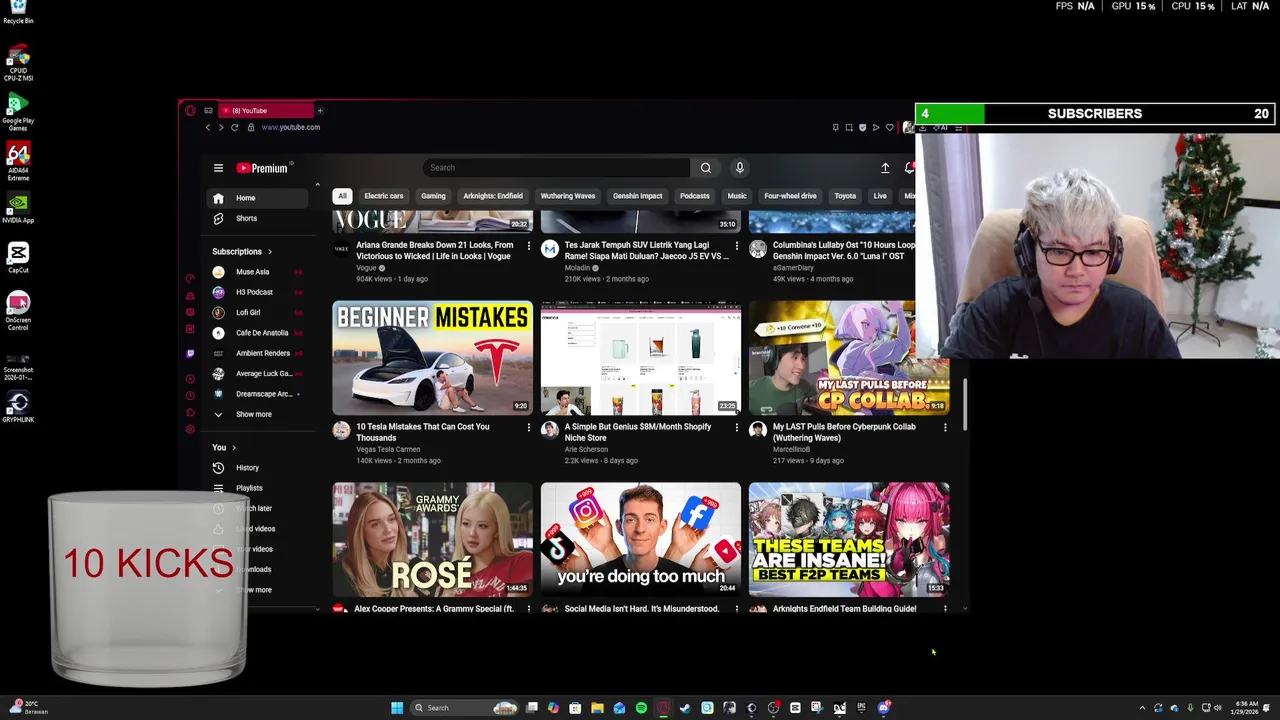
Task: Click the www.youtube.com address bar
Action: [x=291, y=127]
